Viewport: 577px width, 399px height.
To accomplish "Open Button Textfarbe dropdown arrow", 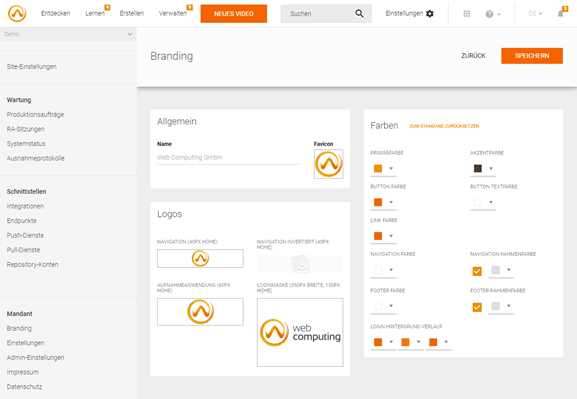I will (x=491, y=202).
